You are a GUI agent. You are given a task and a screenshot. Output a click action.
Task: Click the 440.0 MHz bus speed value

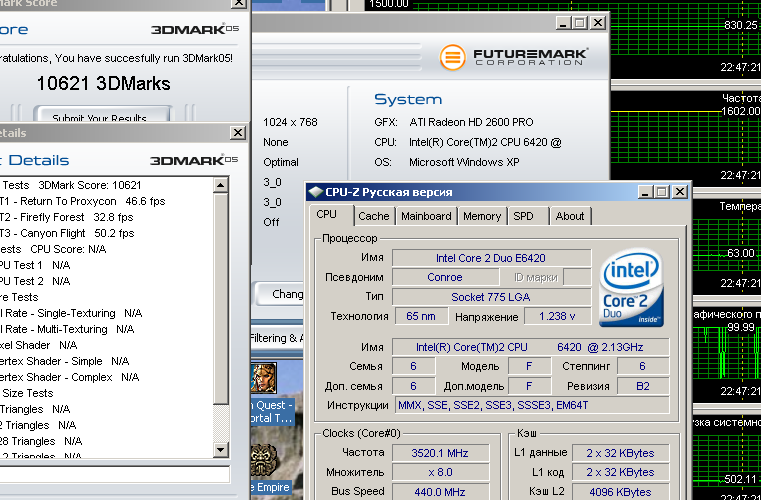point(440,491)
